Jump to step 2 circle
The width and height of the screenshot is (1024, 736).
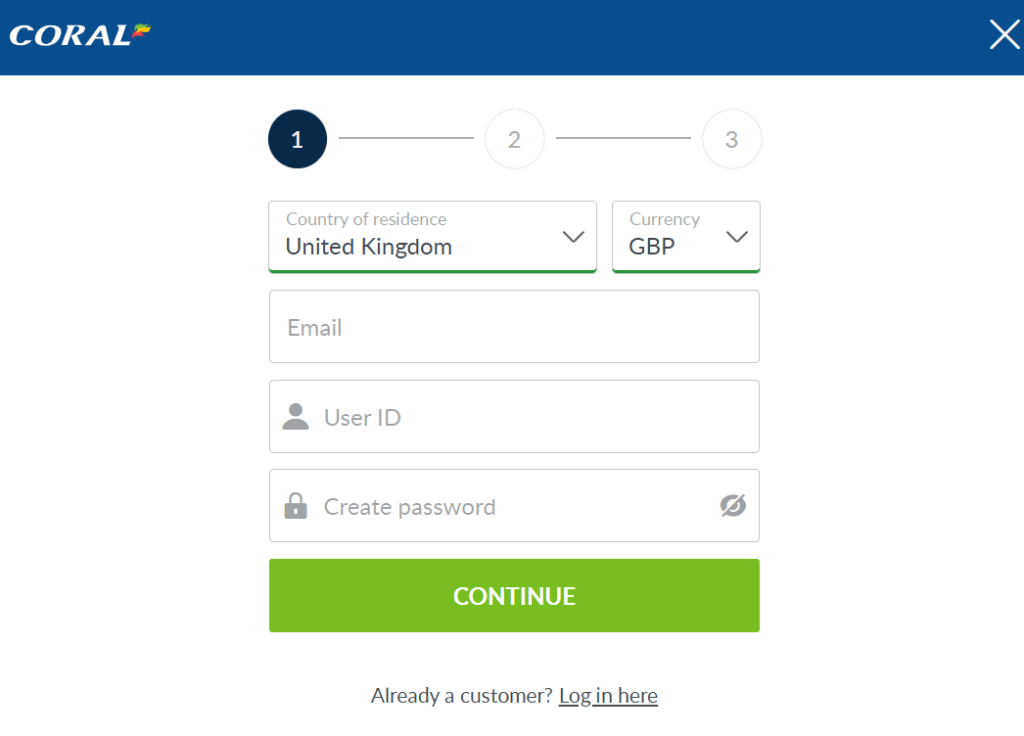click(514, 139)
